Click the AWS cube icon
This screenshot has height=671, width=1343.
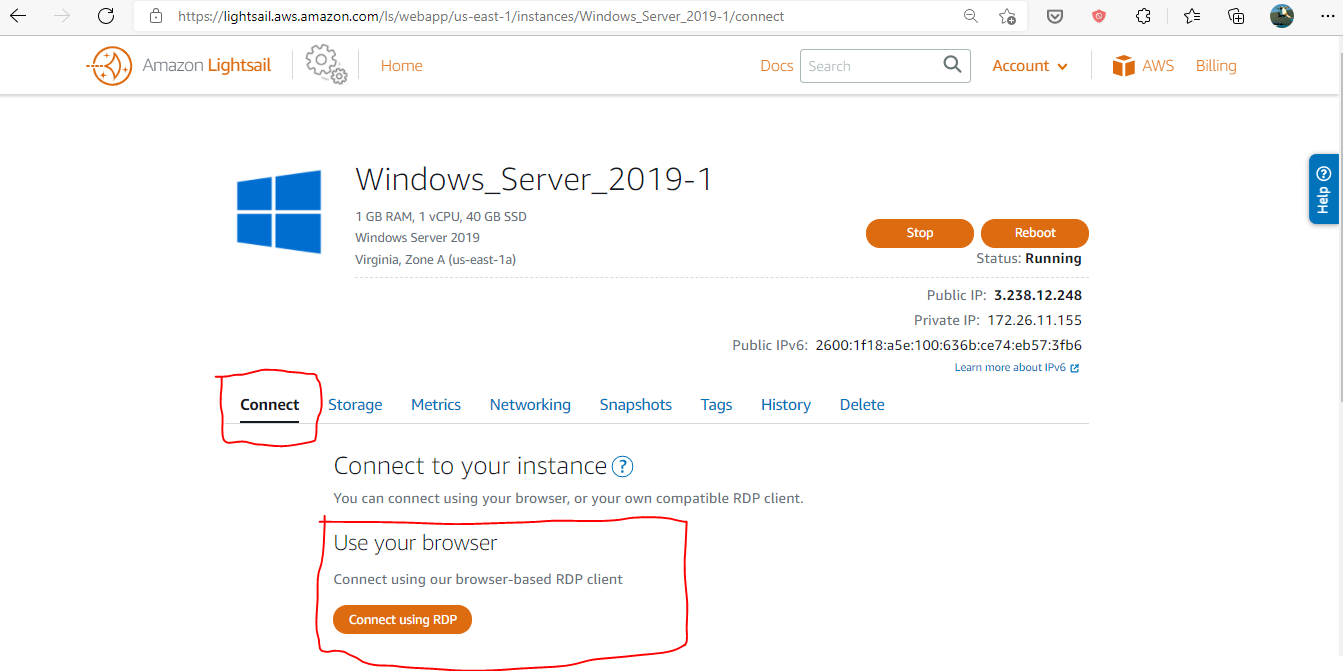tap(1124, 66)
